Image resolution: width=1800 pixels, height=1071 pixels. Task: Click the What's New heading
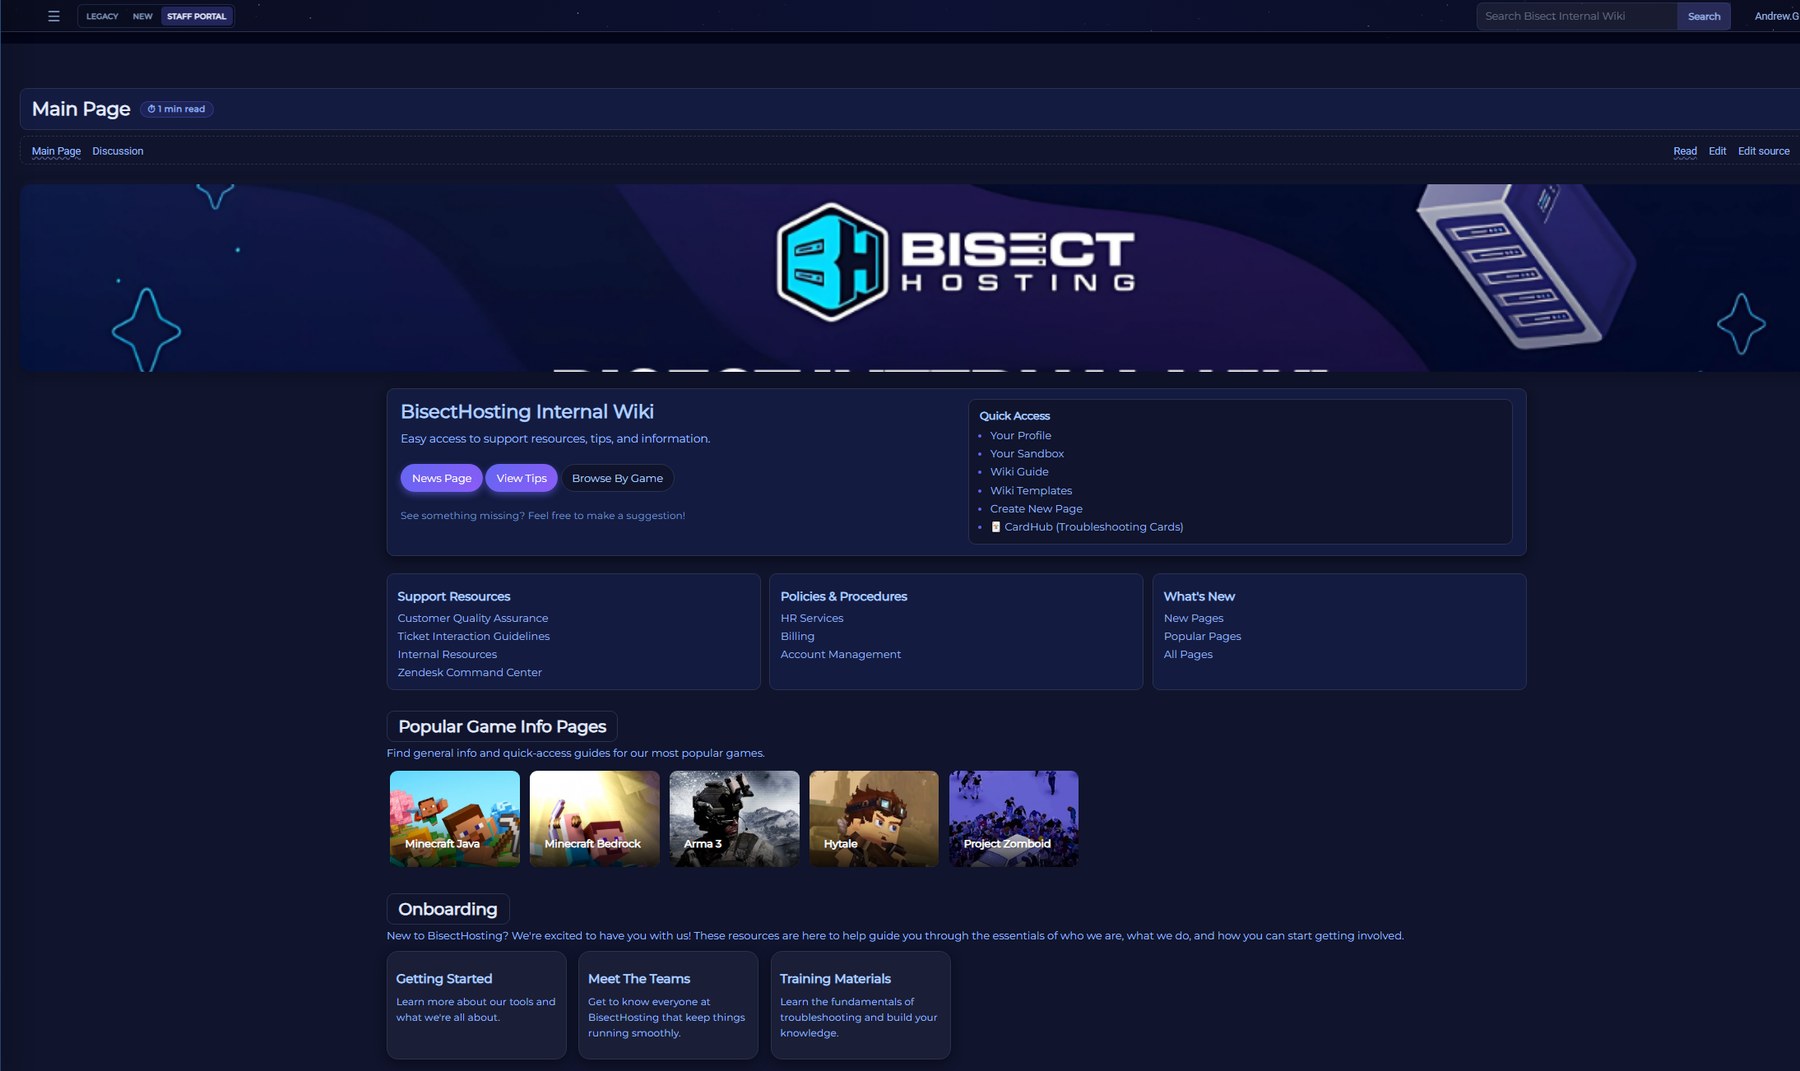click(x=1199, y=597)
